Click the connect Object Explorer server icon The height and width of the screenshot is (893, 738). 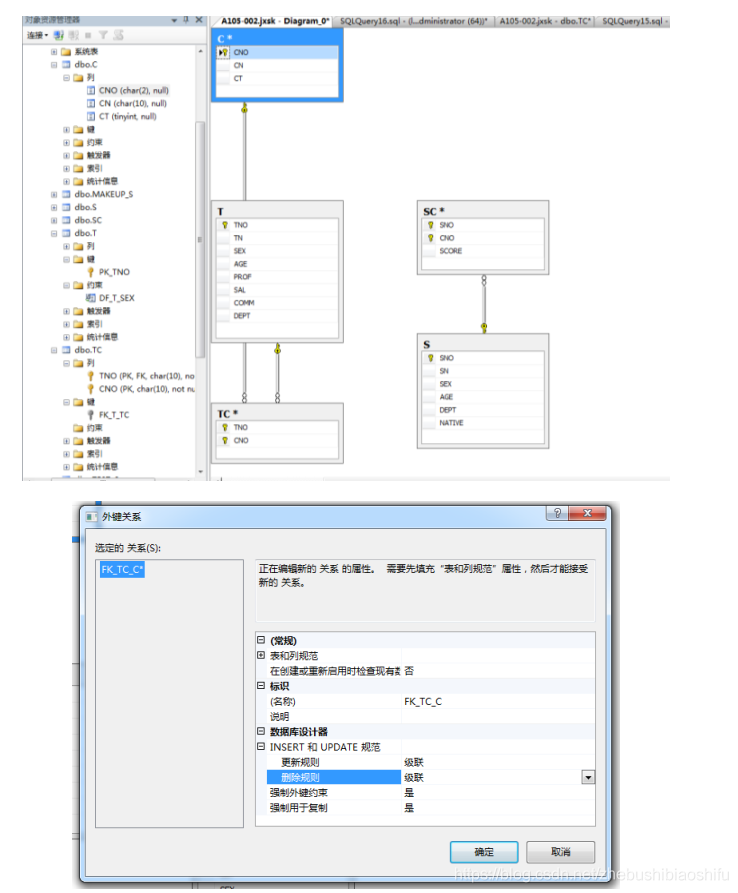(59, 35)
